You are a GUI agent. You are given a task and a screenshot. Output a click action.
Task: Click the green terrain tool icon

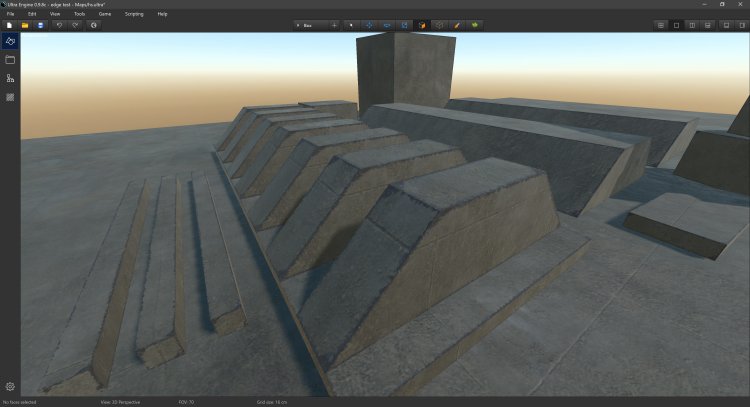(x=474, y=25)
